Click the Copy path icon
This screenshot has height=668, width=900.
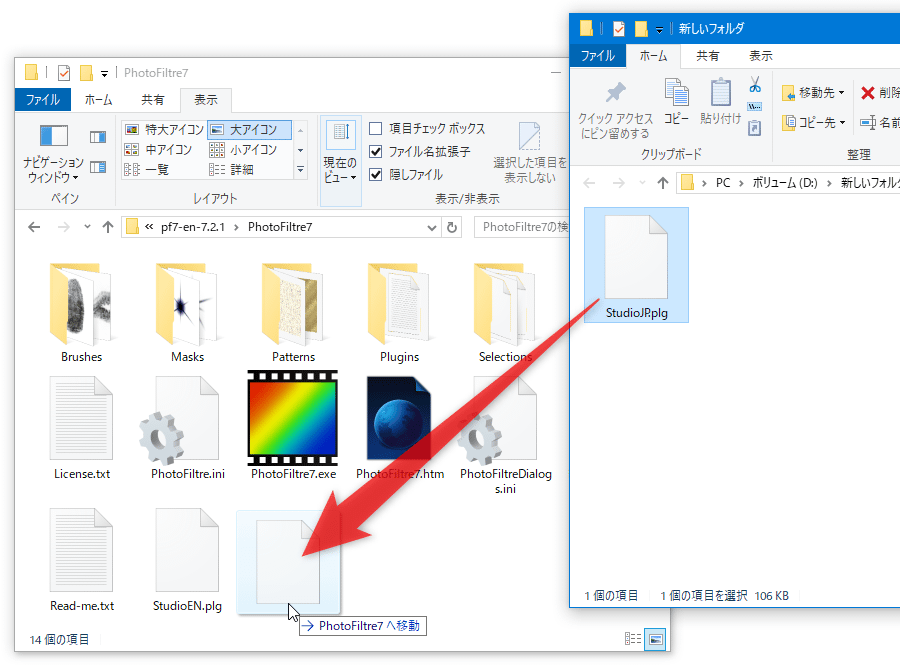[755, 107]
